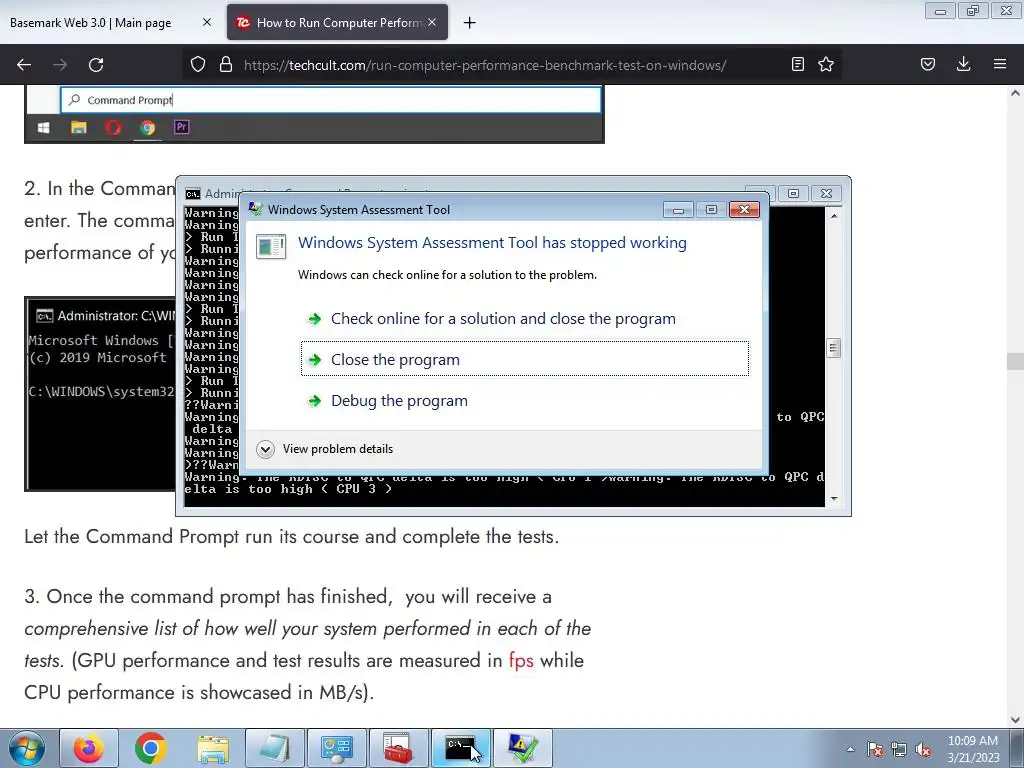Check online for a solution and close program

(503, 319)
